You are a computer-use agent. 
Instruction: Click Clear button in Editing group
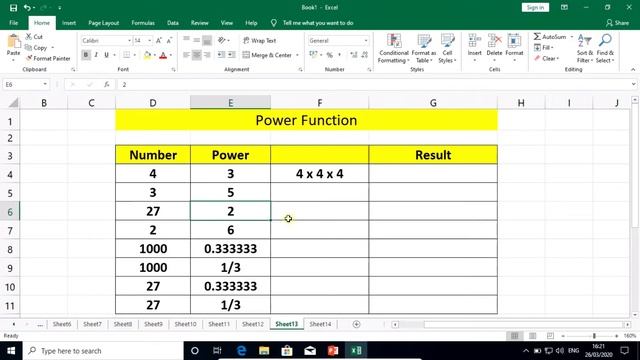547,58
